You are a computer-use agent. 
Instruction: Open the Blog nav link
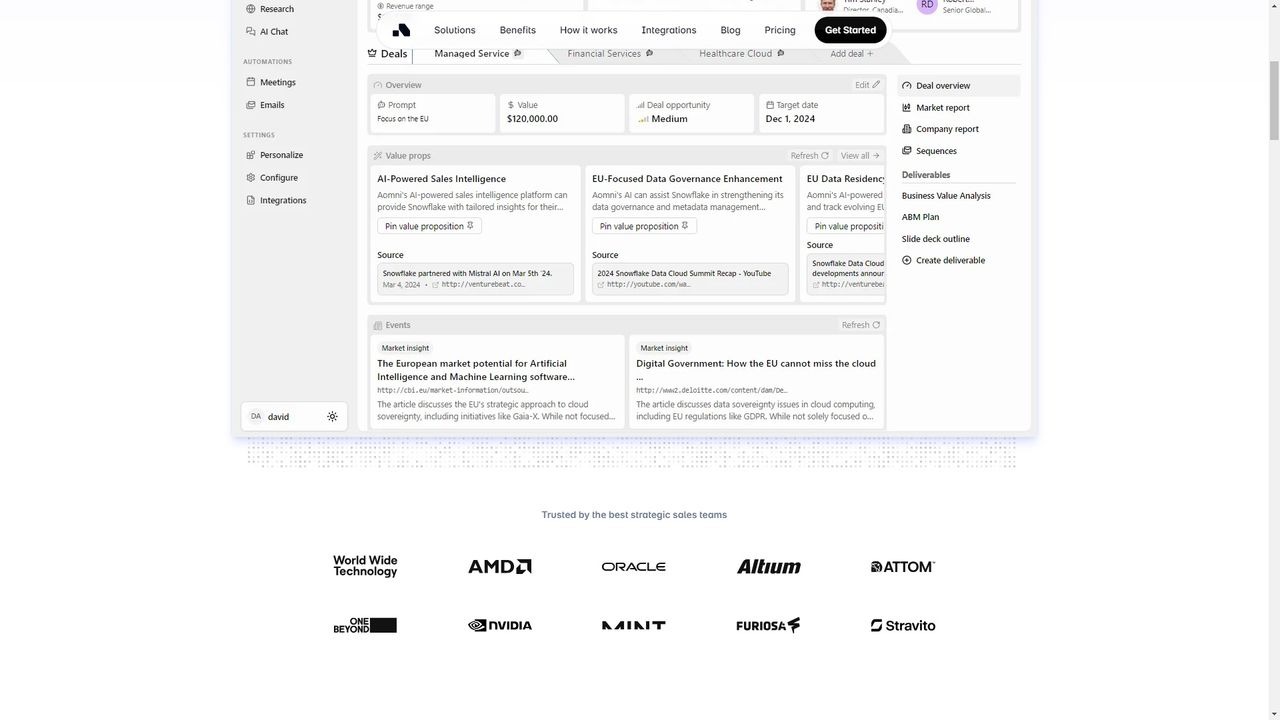[x=731, y=30]
